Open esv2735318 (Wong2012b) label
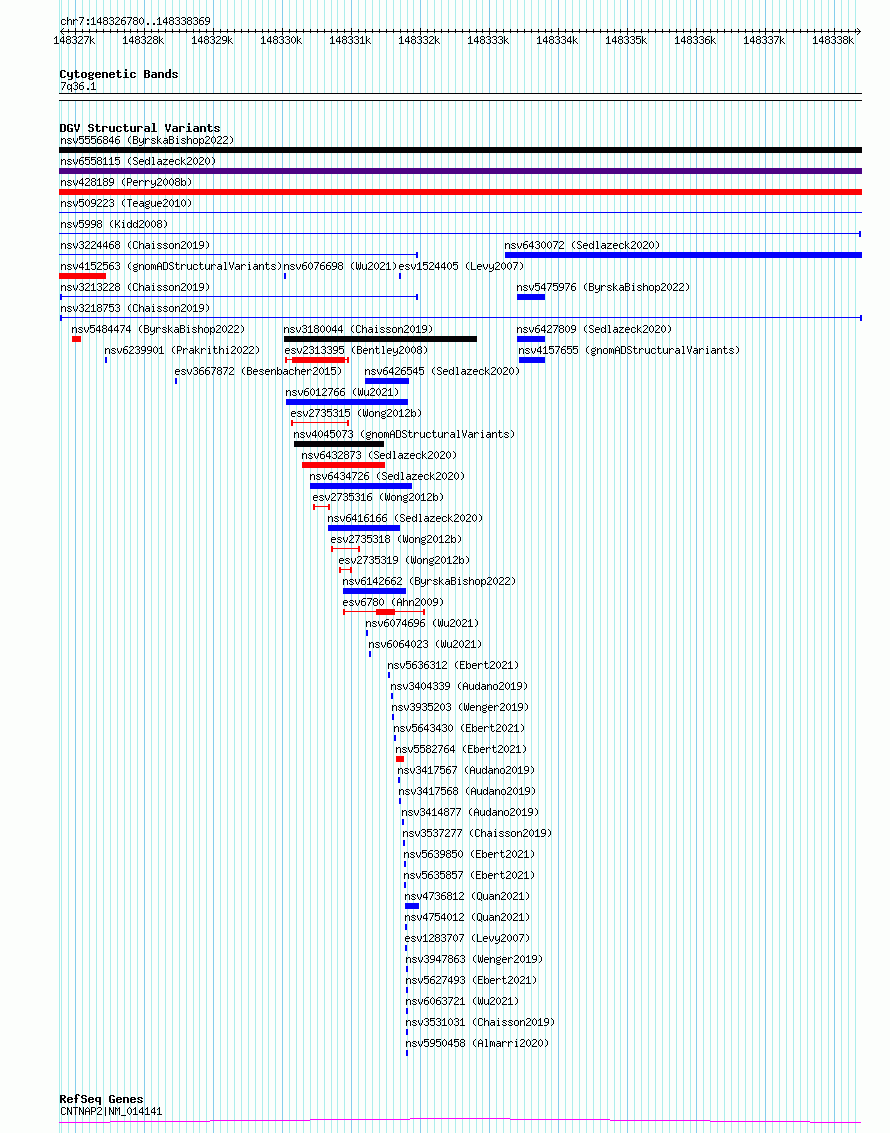 [x=396, y=538]
